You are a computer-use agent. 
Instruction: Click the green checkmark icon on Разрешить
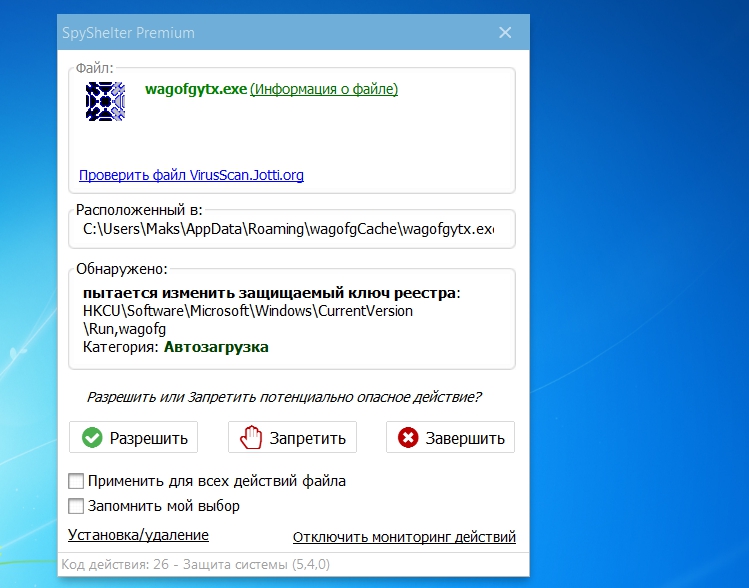tap(92, 438)
